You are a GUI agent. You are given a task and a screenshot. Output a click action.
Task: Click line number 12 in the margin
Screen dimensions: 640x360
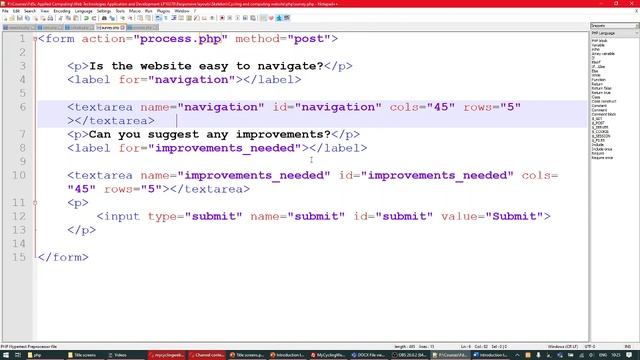pos(19,216)
